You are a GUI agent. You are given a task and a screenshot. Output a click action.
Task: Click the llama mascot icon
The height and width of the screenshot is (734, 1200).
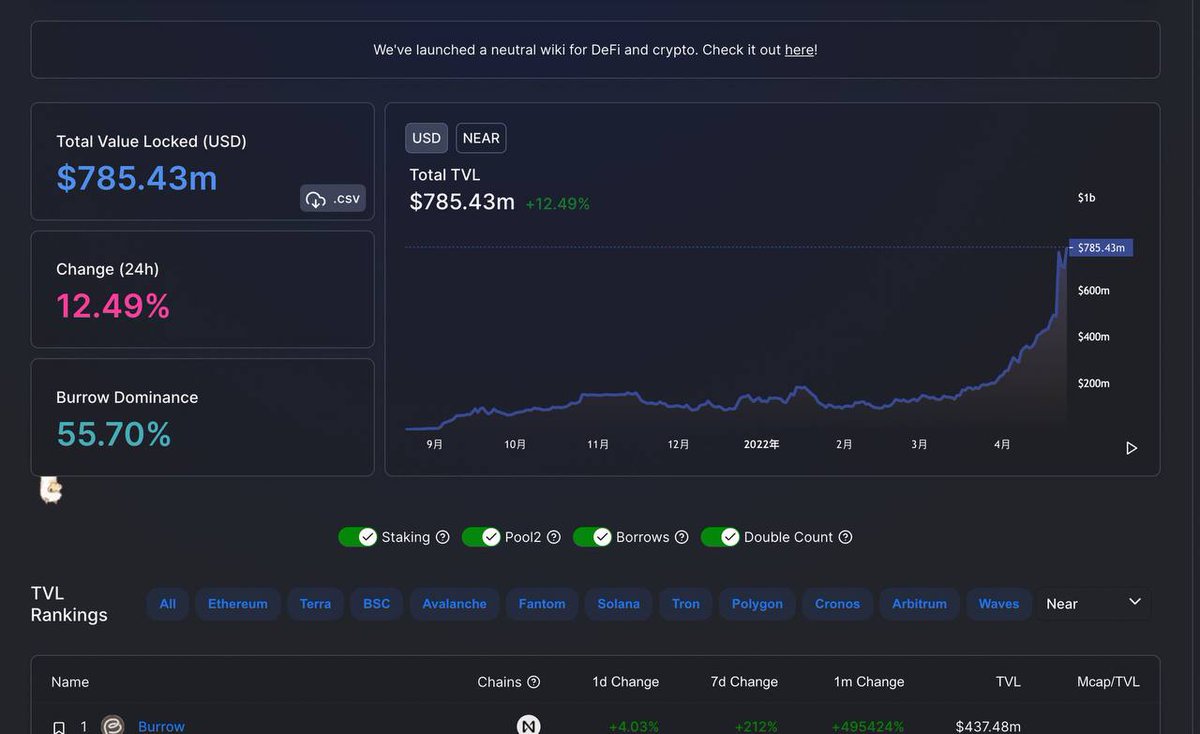50,489
